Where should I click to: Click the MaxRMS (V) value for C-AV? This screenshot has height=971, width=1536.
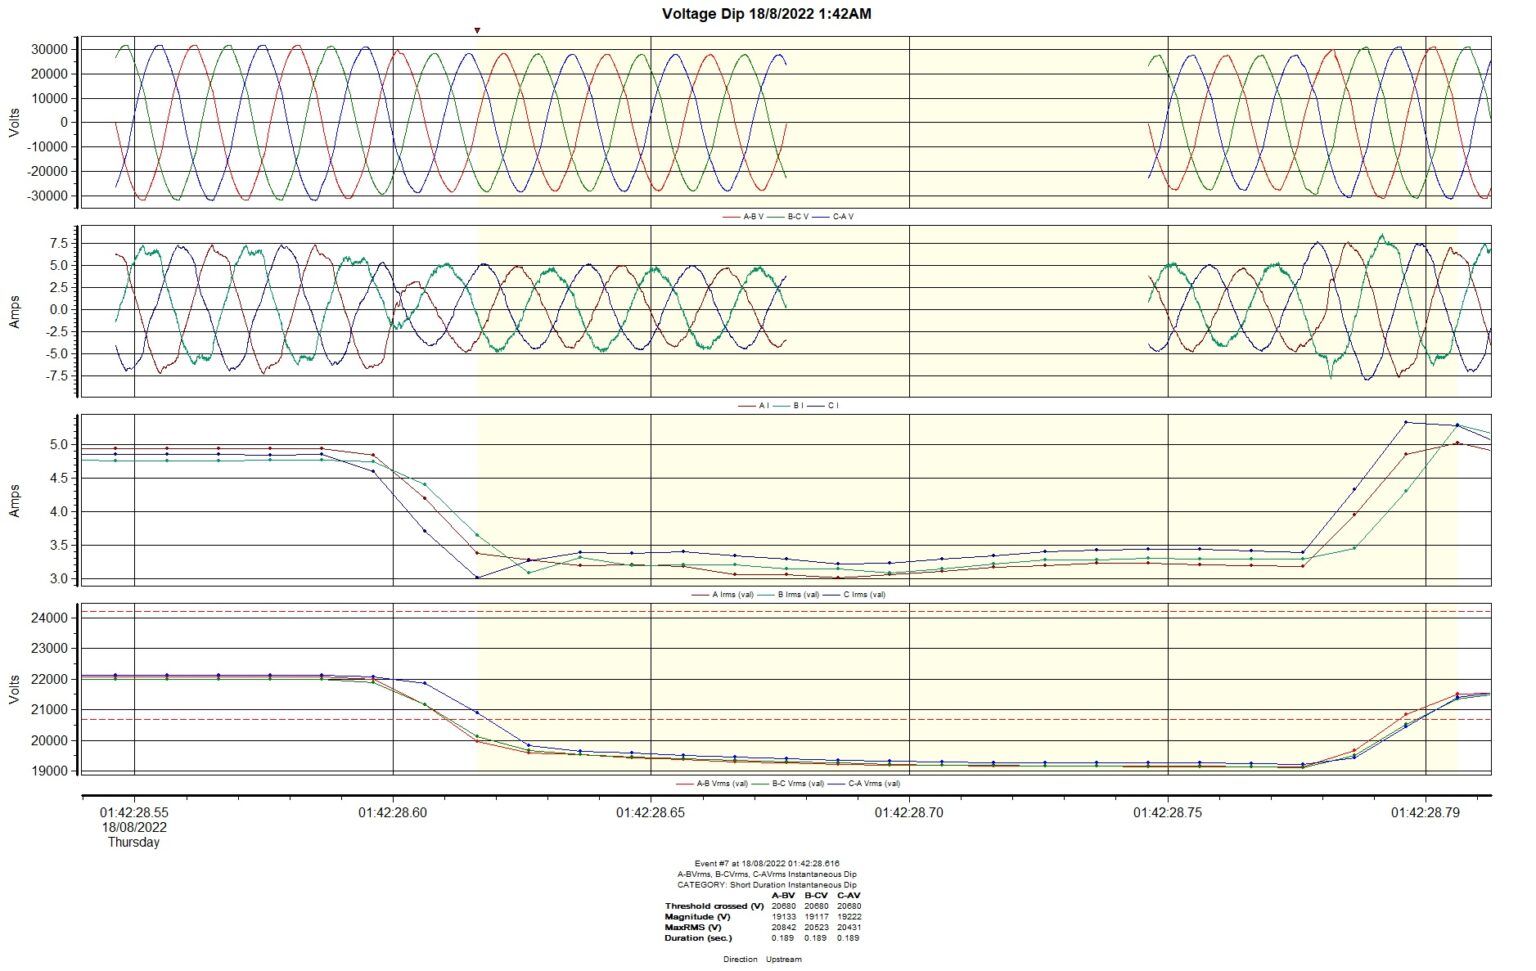(850, 927)
